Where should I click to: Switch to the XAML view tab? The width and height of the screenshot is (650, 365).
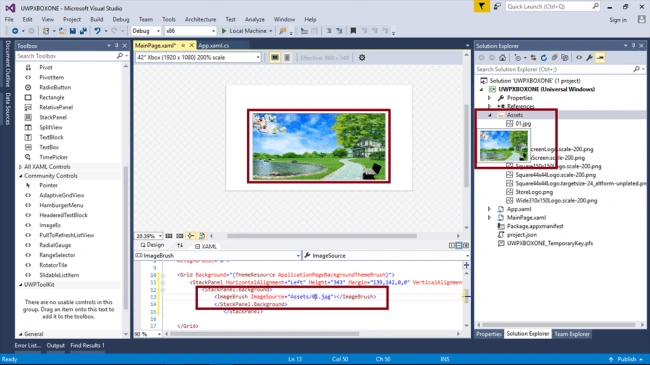206,246
